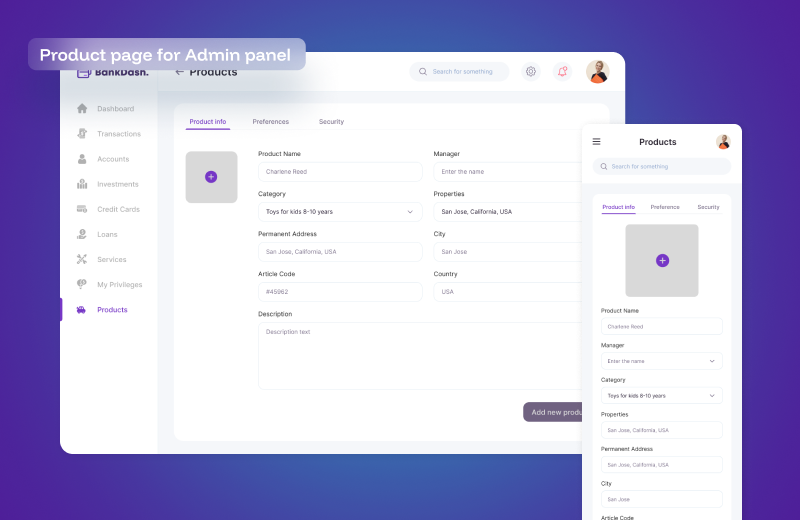The image size is (800, 520).
Task: Open notifications bell icon
Action: (x=563, y=72)
